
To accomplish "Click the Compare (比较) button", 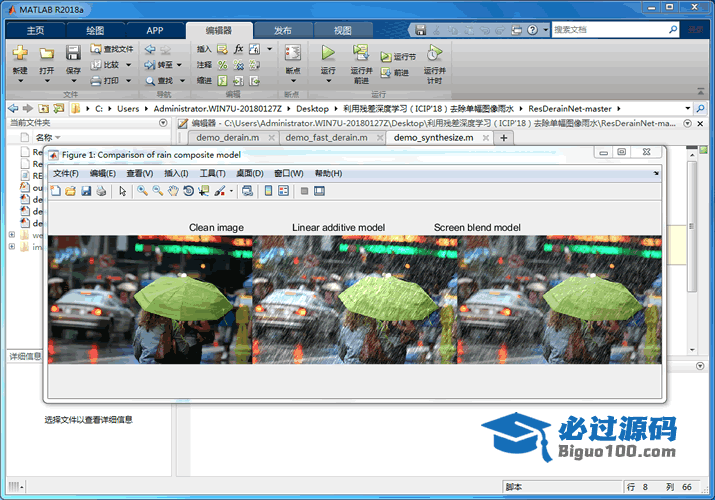I will [106, 65].
